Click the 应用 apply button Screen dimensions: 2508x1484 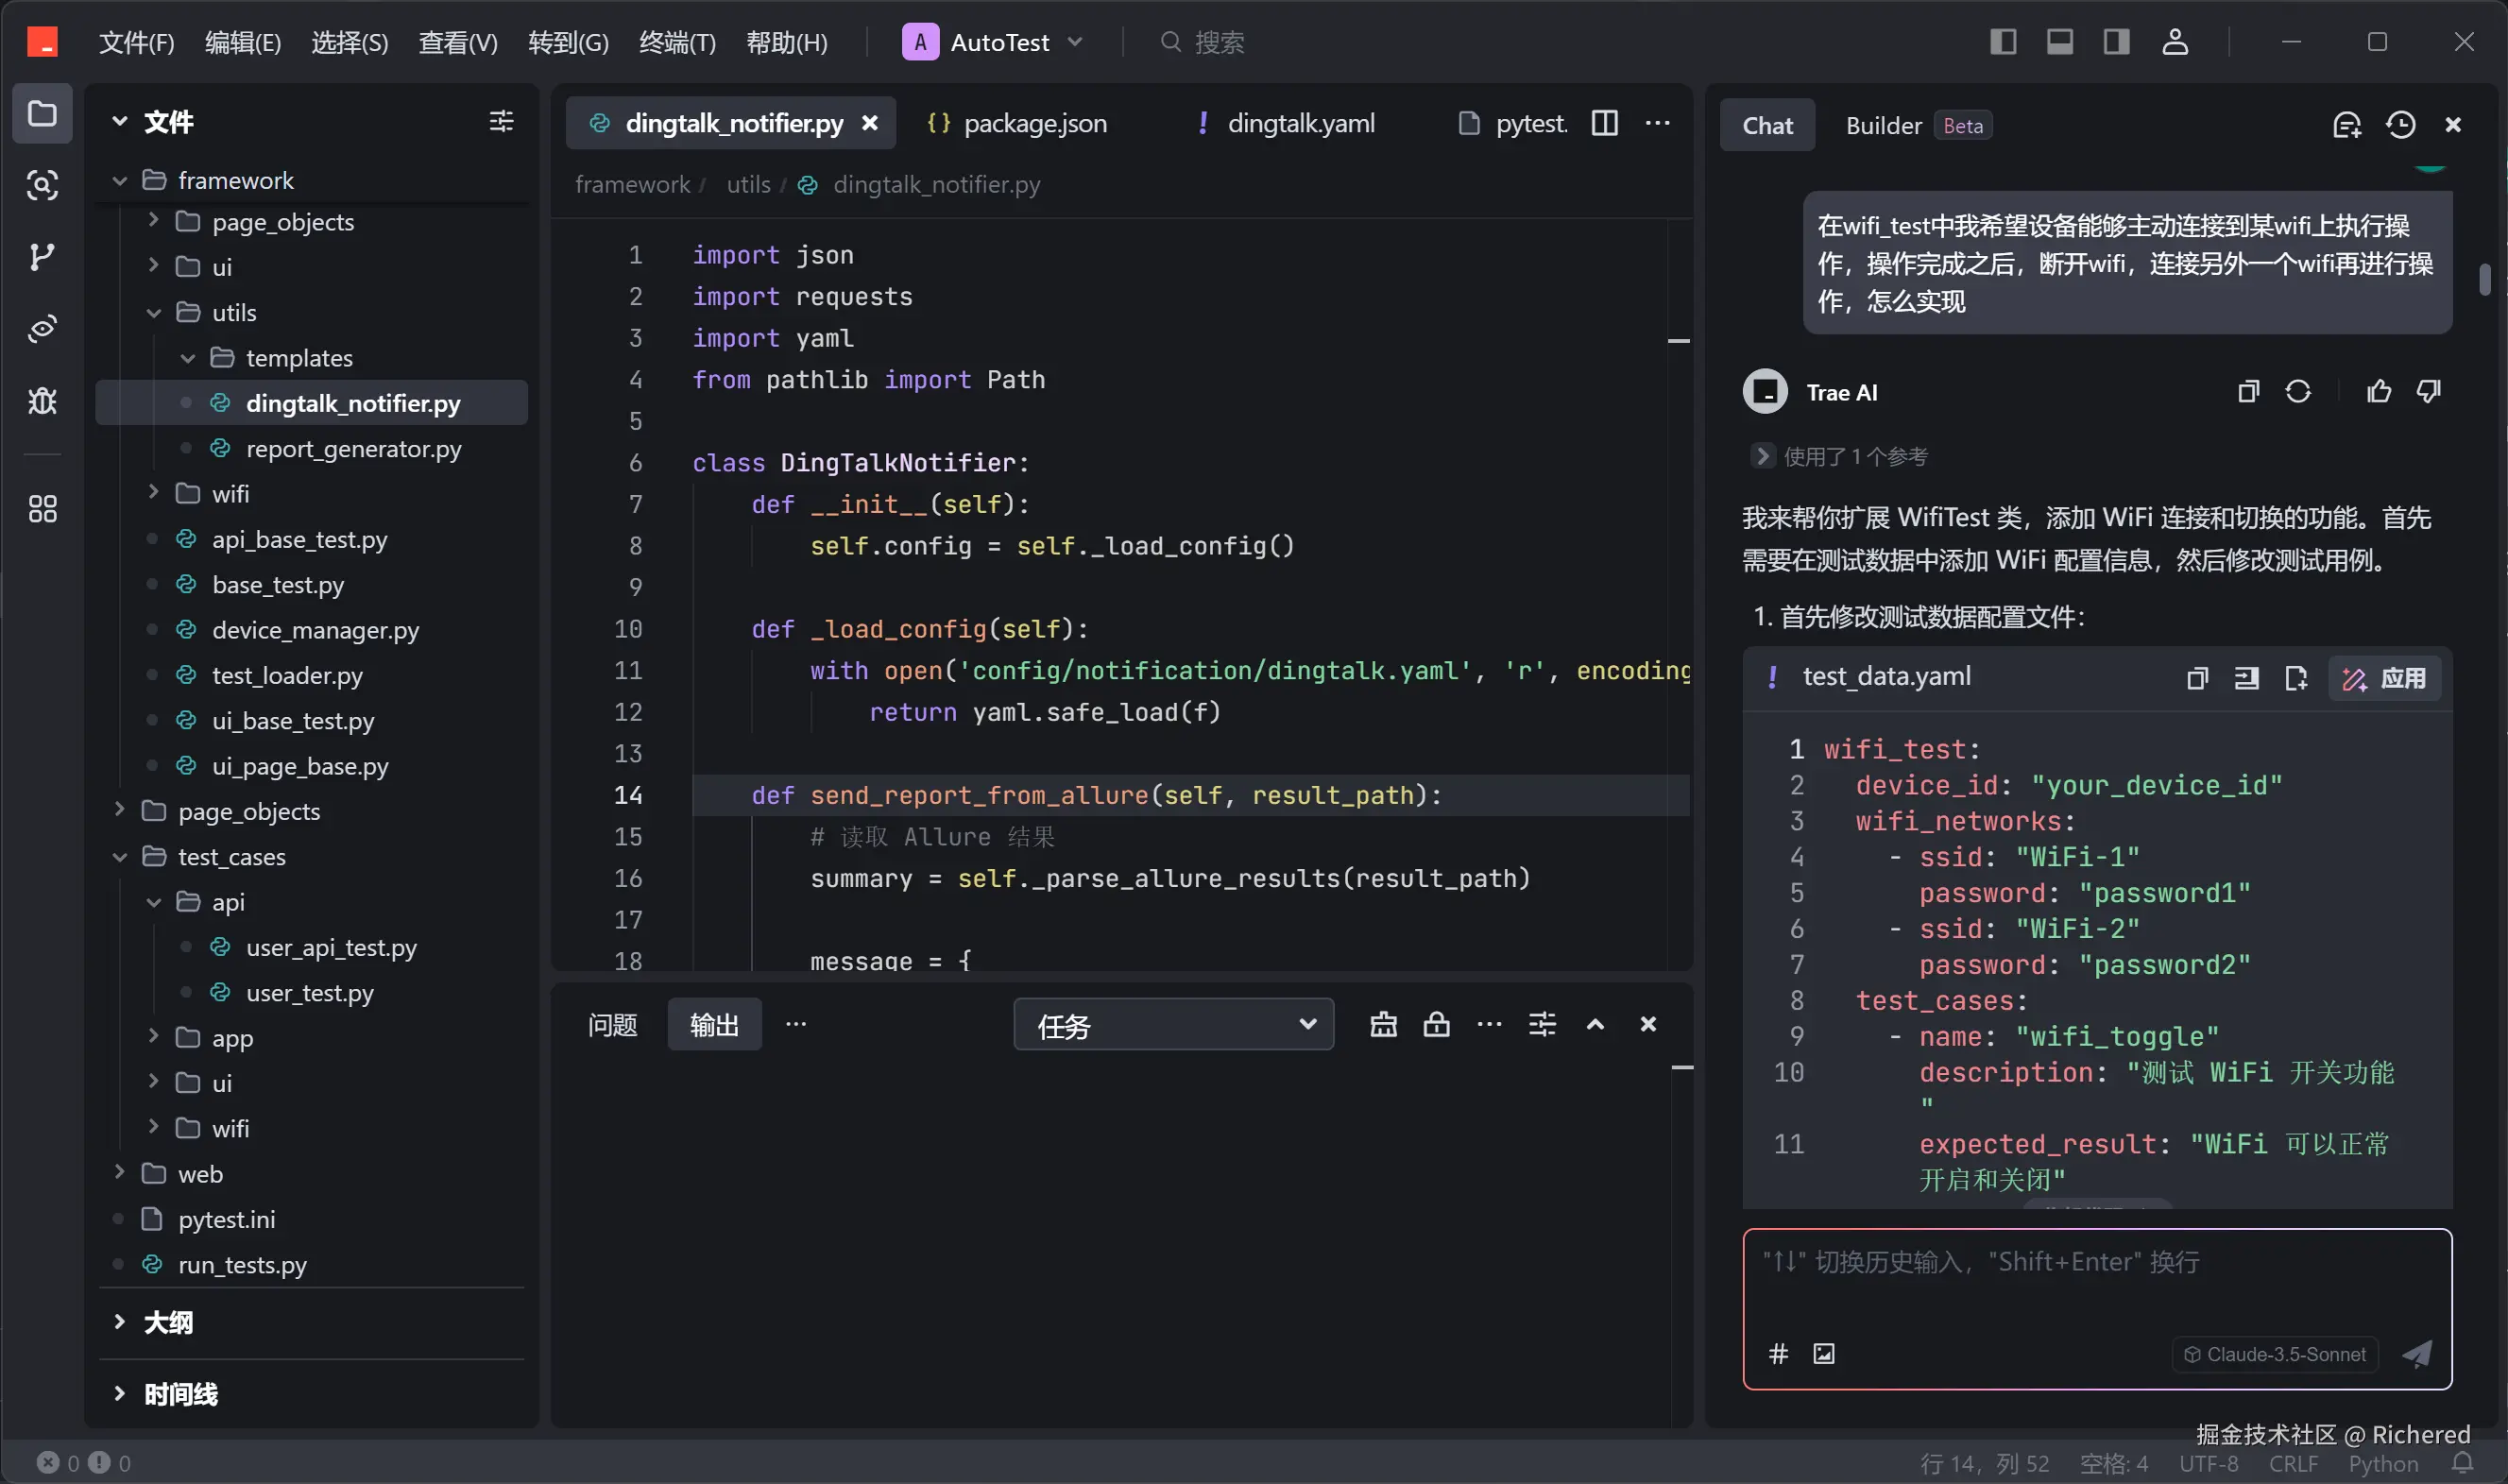pos(2385,679)
